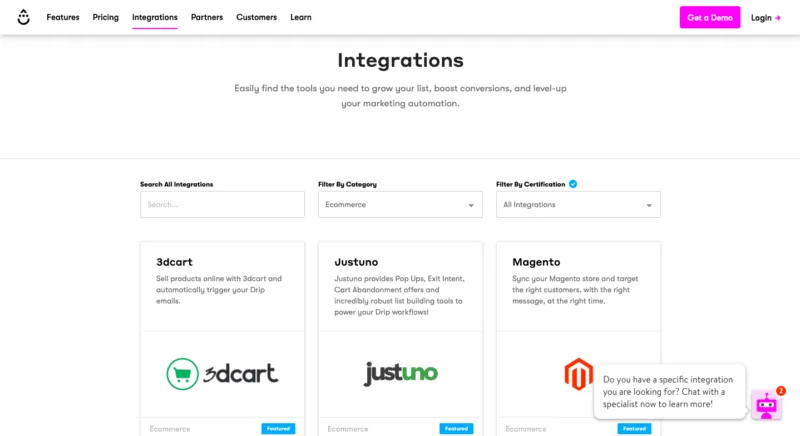Click the 3dcart description text
The height and width of the screenshot is (436, 800).
click(219, 290)
